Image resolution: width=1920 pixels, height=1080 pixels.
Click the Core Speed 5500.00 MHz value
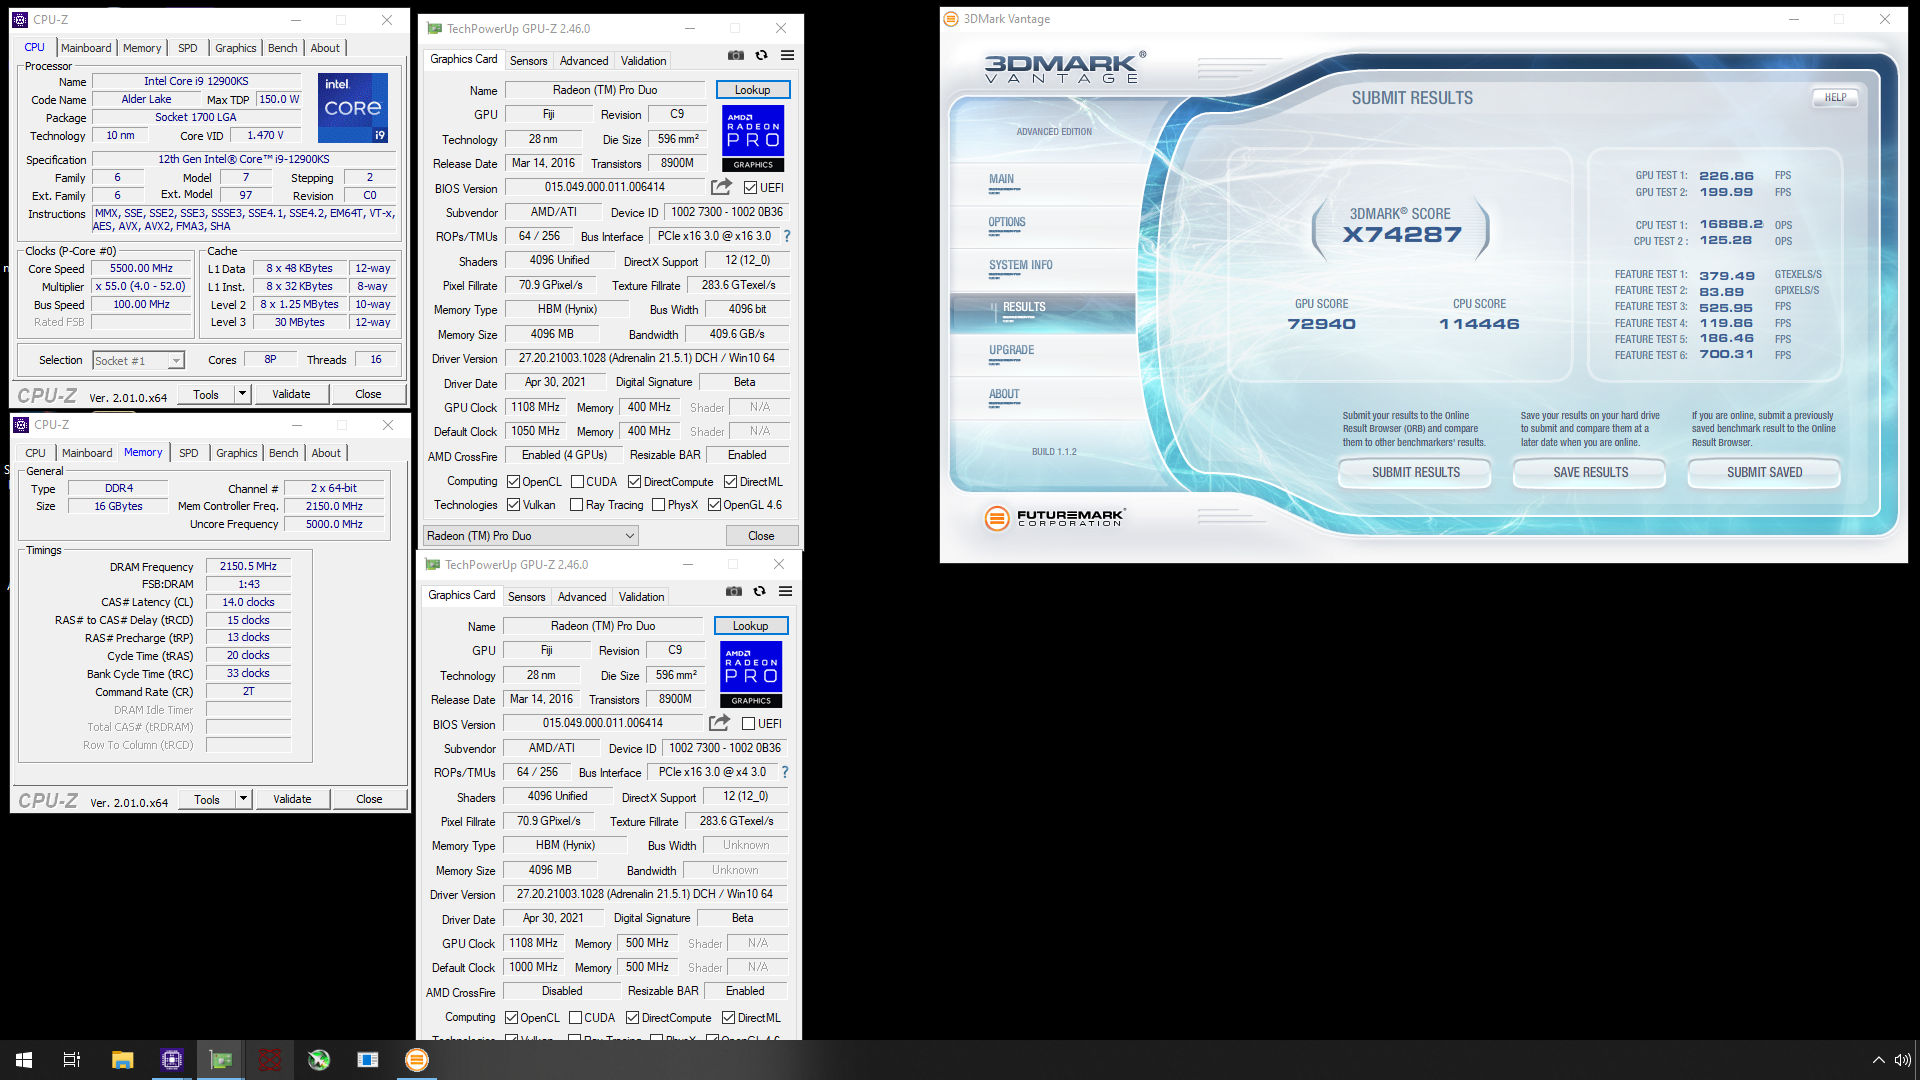tap(141, 269)
